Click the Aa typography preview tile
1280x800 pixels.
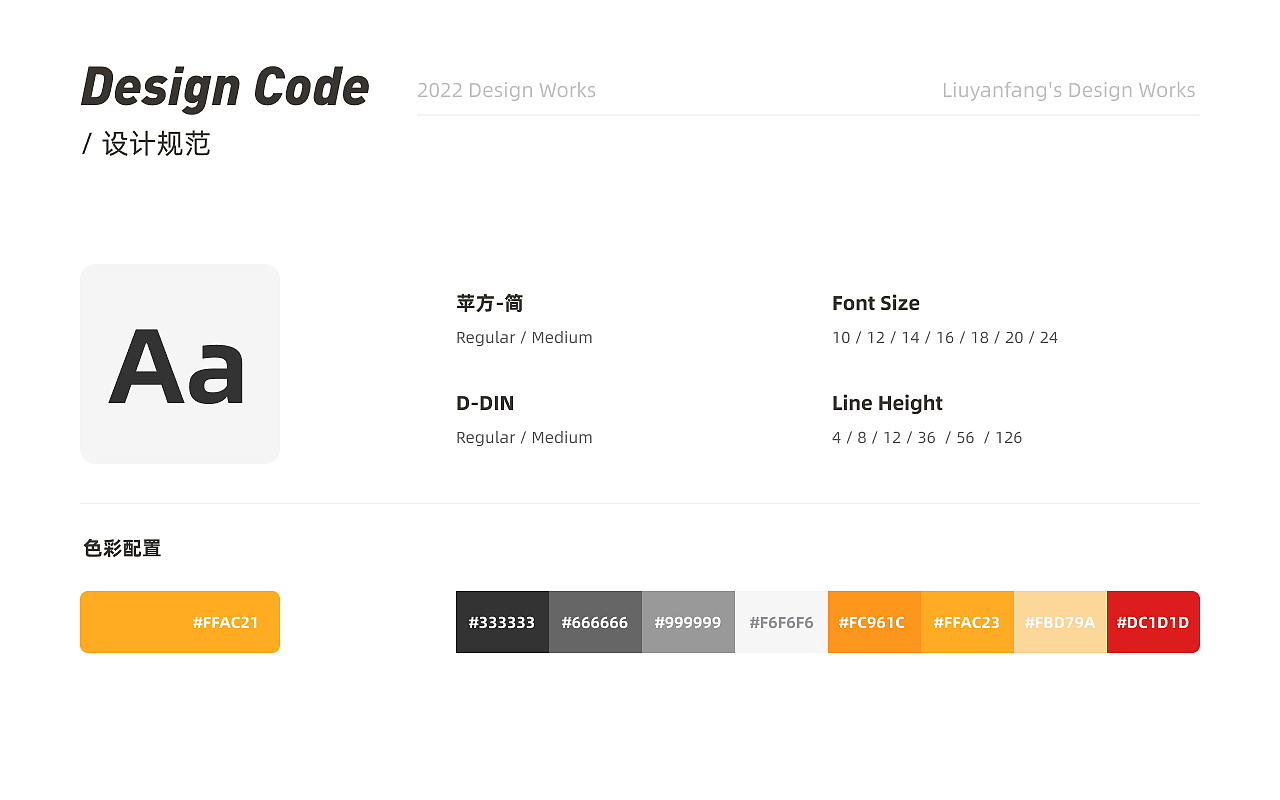click(180, 364)
